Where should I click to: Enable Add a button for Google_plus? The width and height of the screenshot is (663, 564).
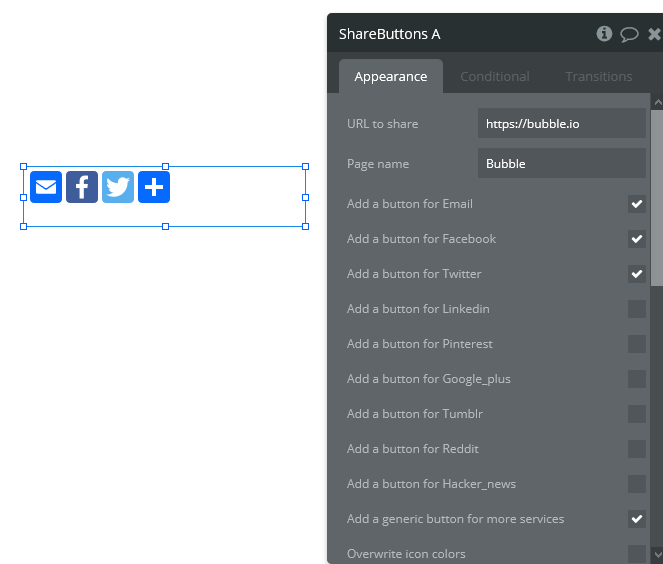click(636, 379)
